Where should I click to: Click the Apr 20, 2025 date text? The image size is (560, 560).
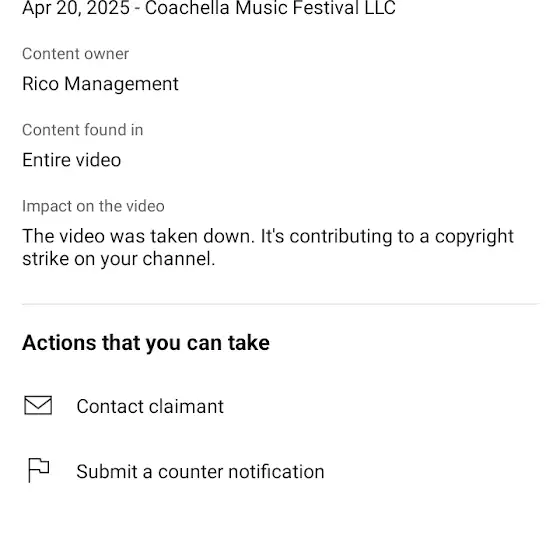[x=76, y=8]
